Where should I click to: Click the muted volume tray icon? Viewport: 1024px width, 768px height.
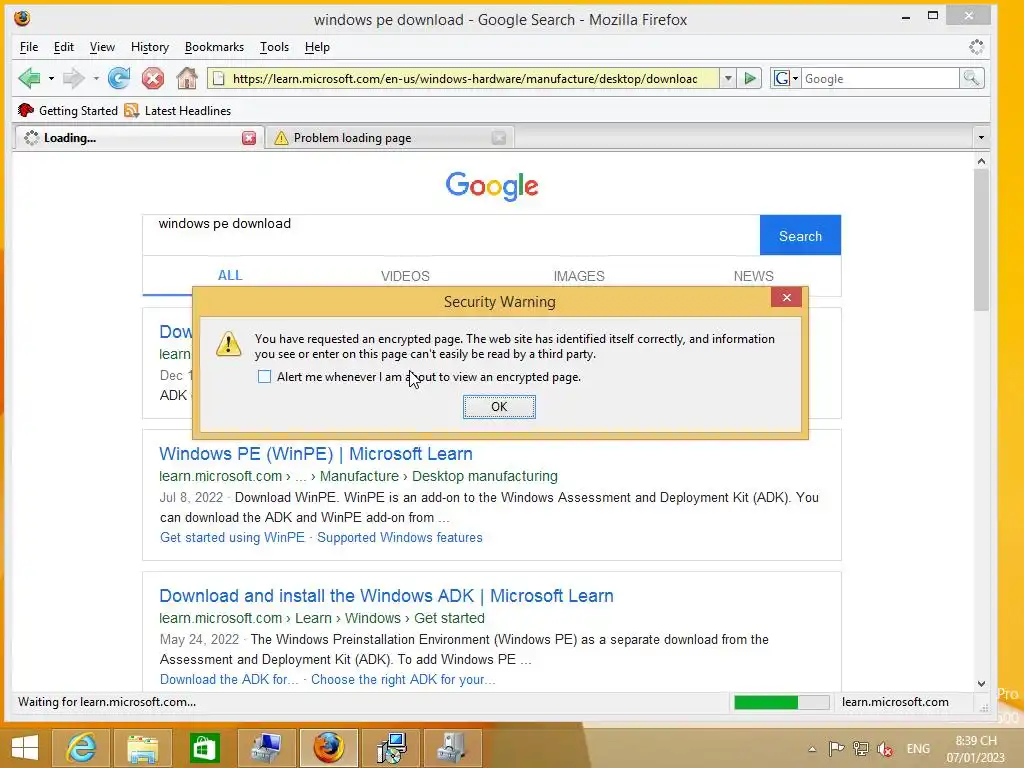[x=886, y=749]
